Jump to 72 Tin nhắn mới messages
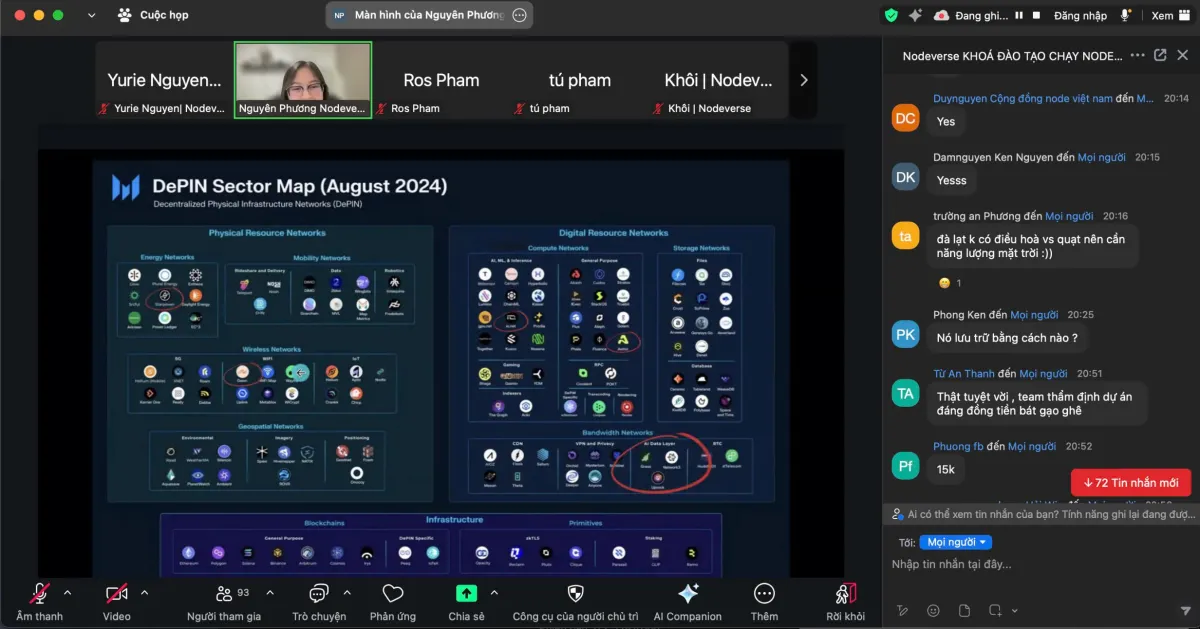1200x629 pixels. click(x=1130, y=483)
